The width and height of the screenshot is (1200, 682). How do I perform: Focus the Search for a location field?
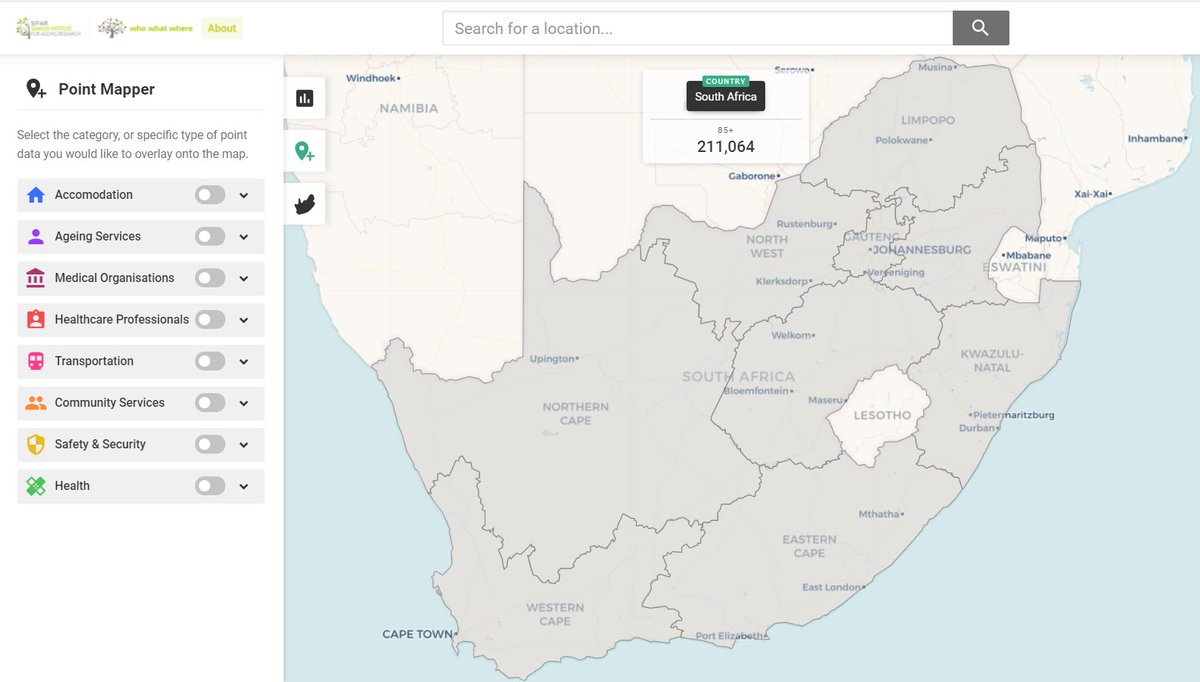pos(698,28)
